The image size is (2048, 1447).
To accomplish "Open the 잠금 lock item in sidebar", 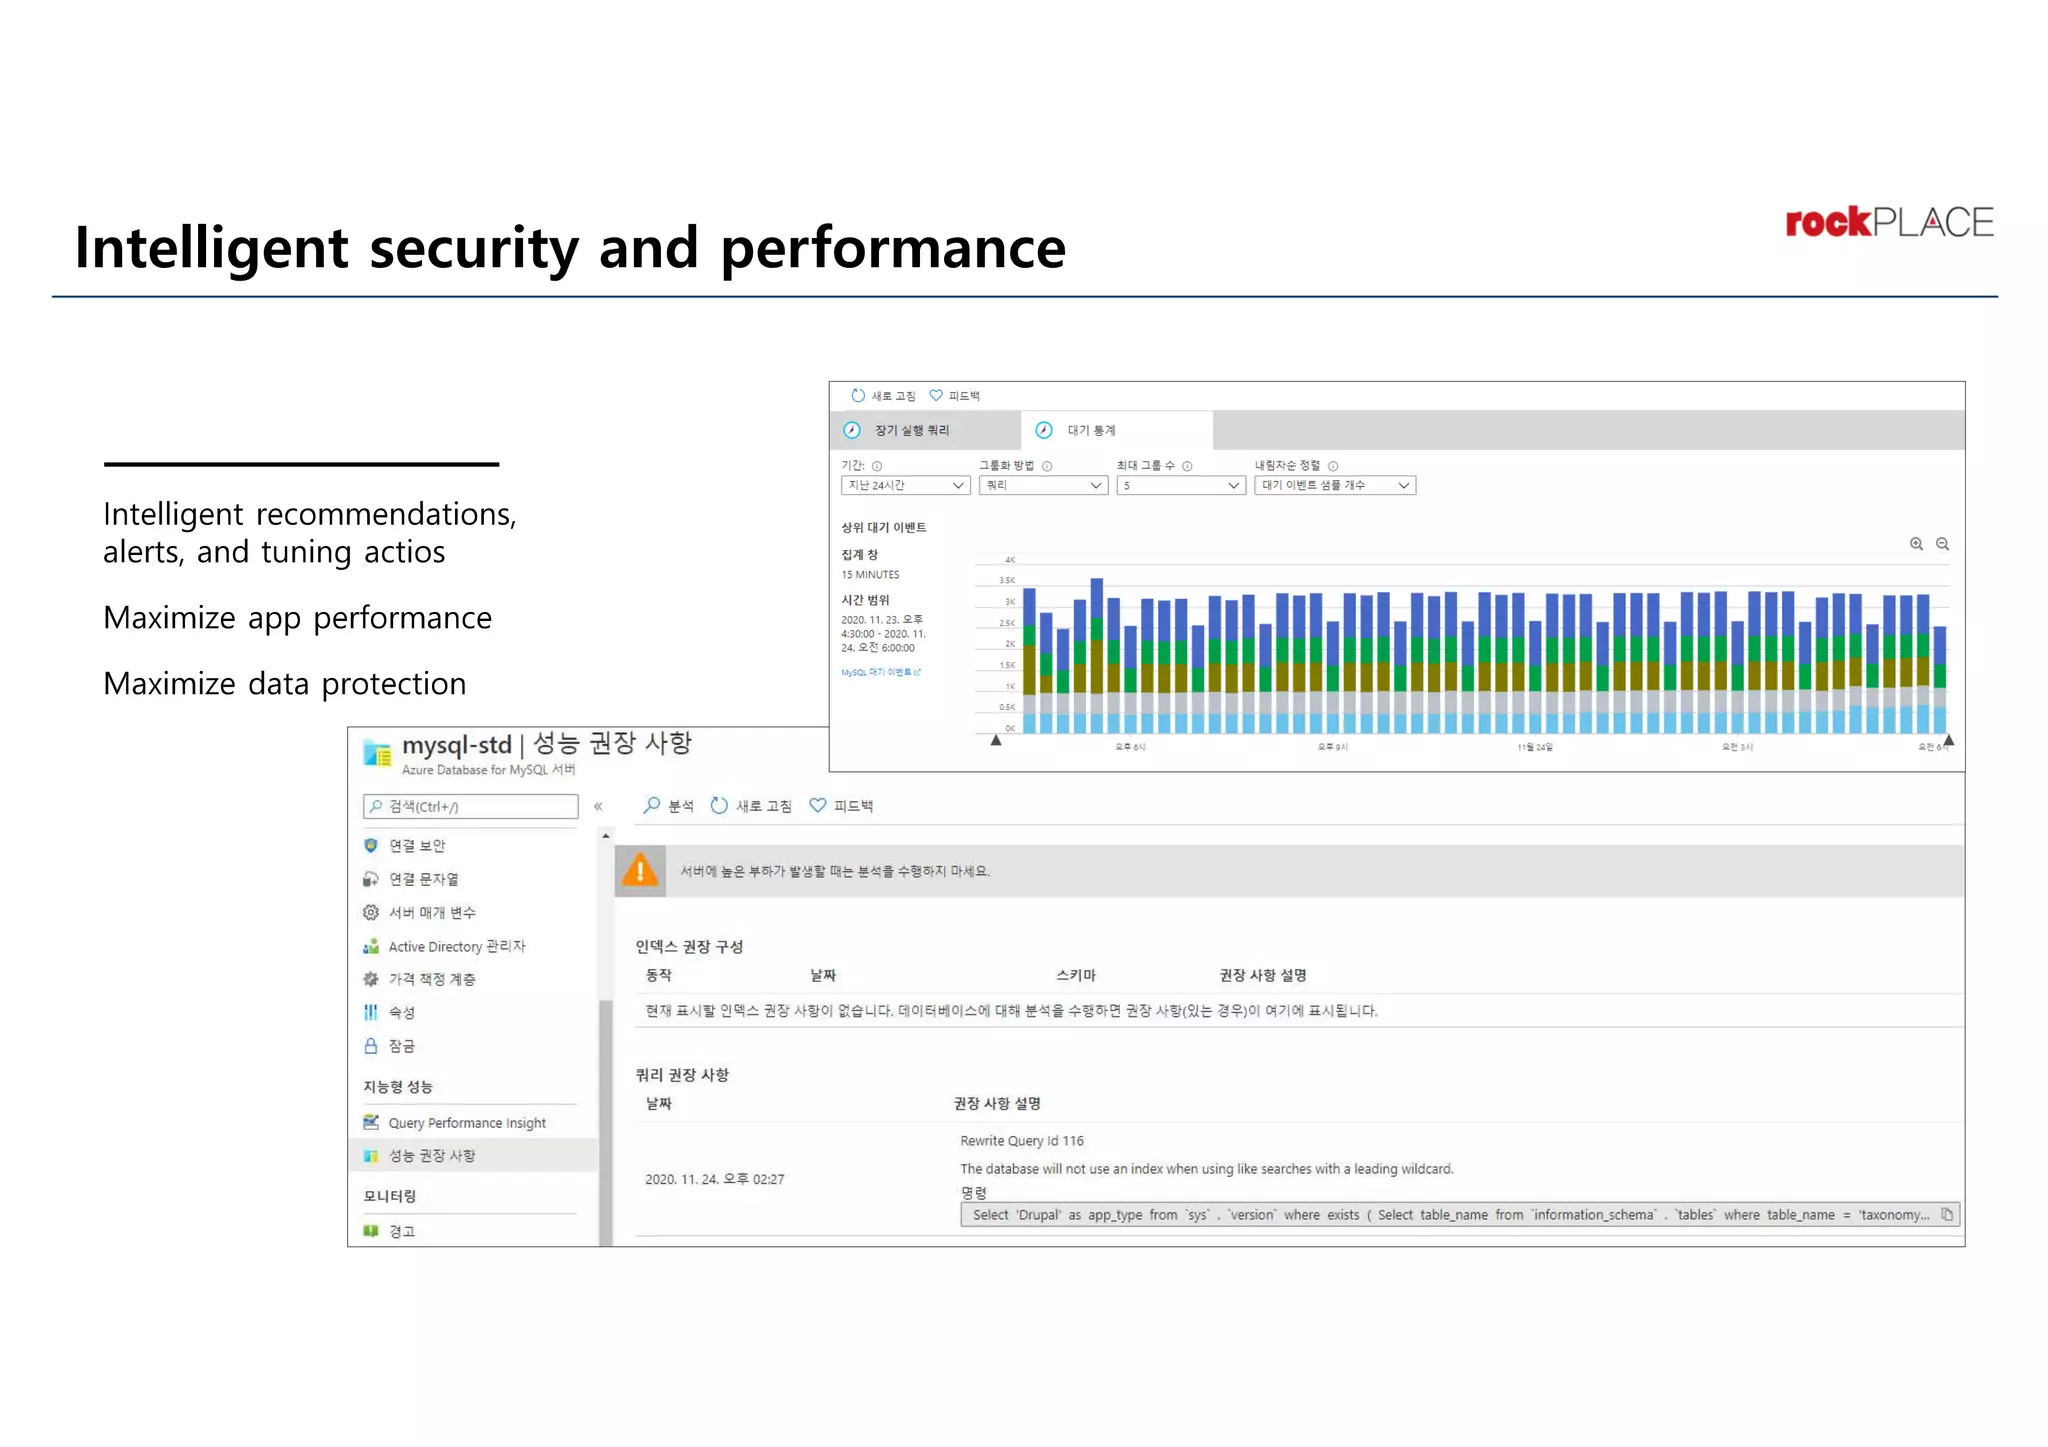I will (x=401, y=1046).
